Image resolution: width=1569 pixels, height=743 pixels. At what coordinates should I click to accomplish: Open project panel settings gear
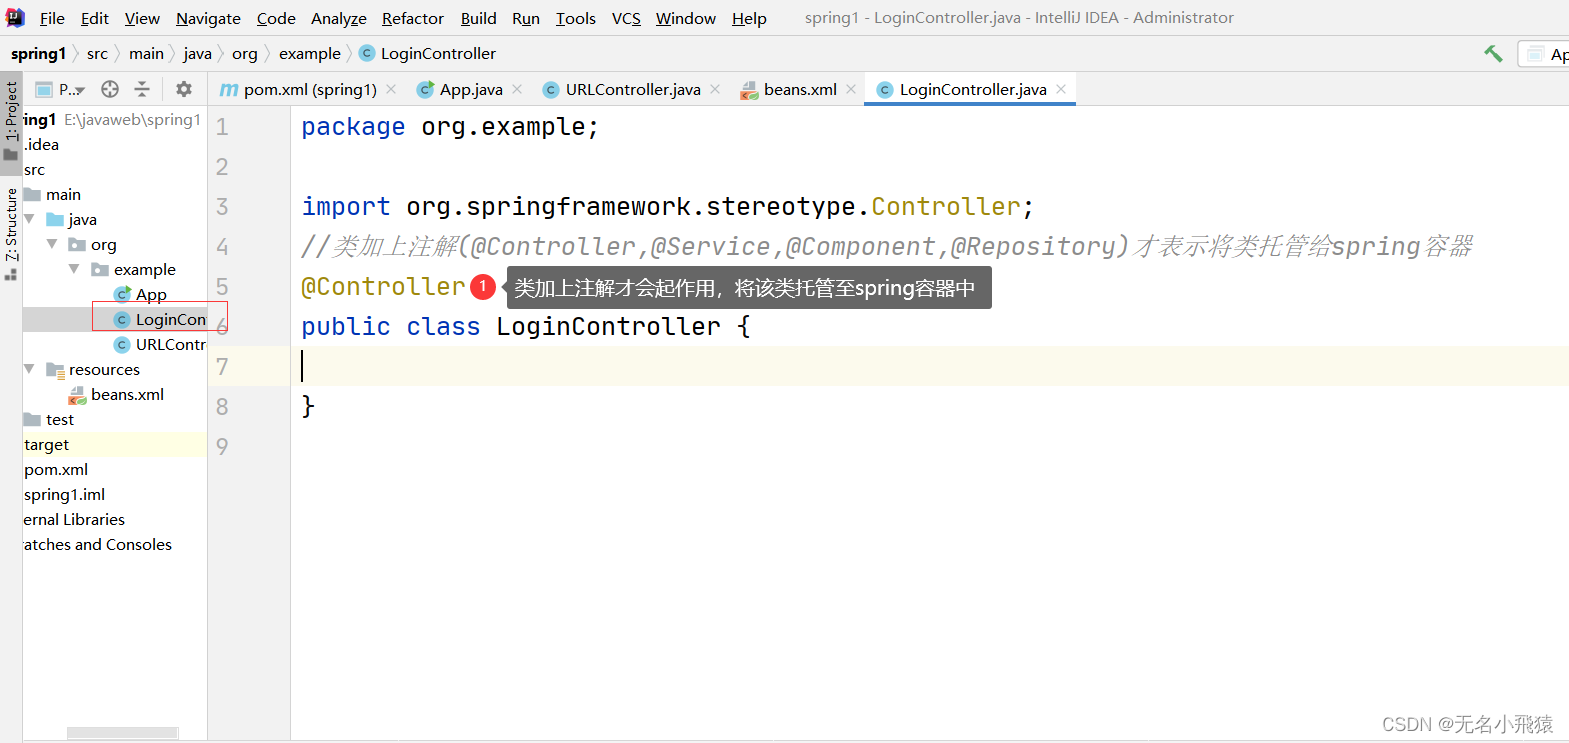point(184,89)
